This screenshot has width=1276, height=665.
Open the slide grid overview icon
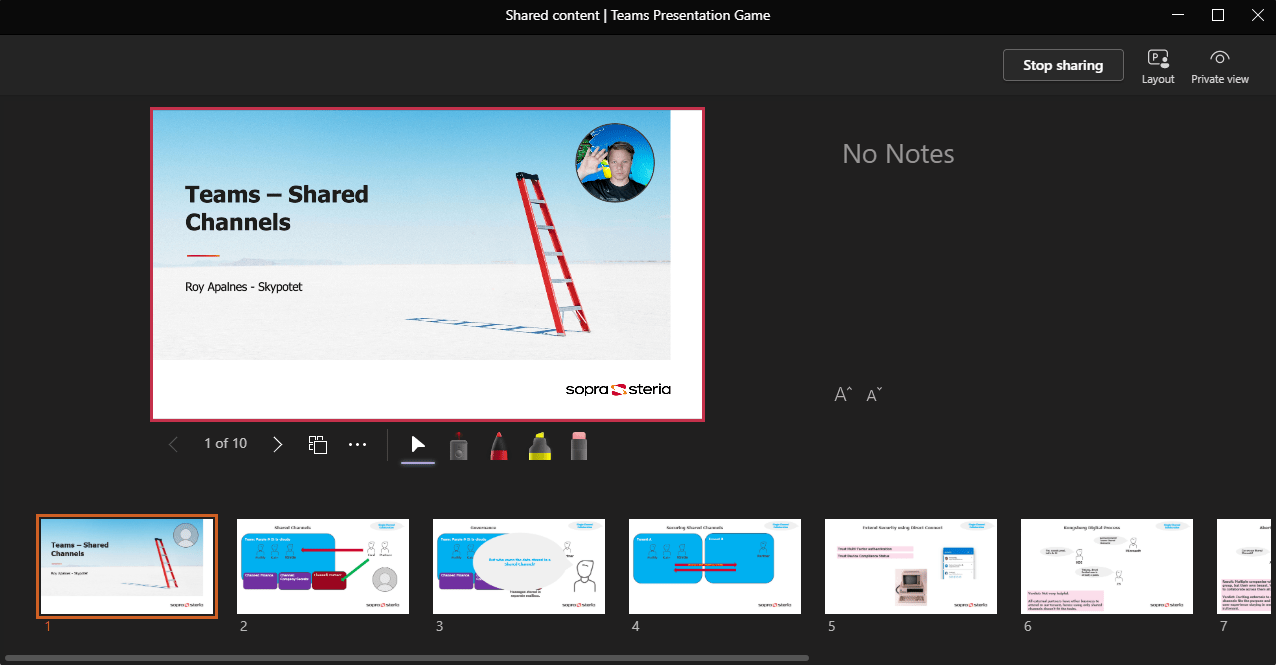317,443
